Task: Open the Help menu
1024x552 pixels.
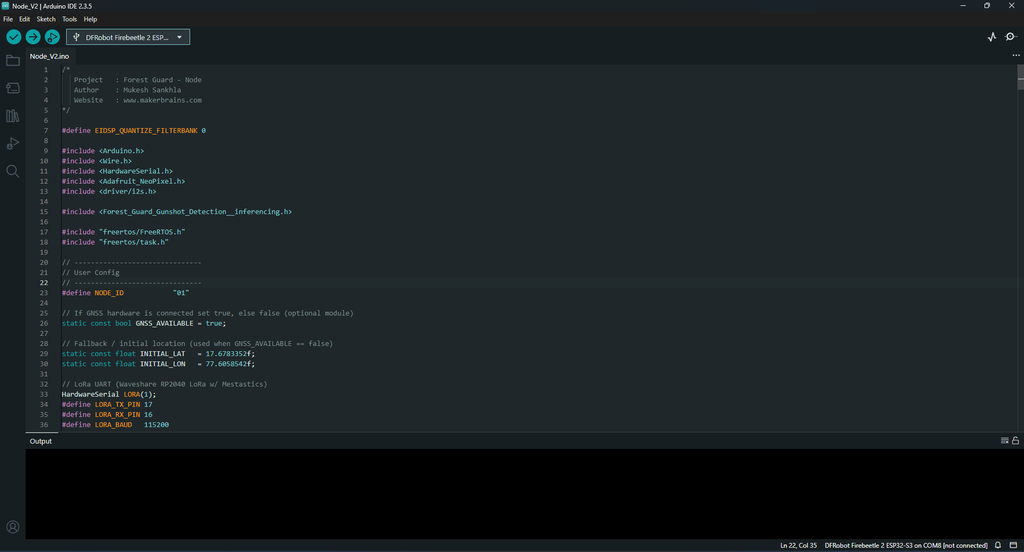Action: [90, 19]
